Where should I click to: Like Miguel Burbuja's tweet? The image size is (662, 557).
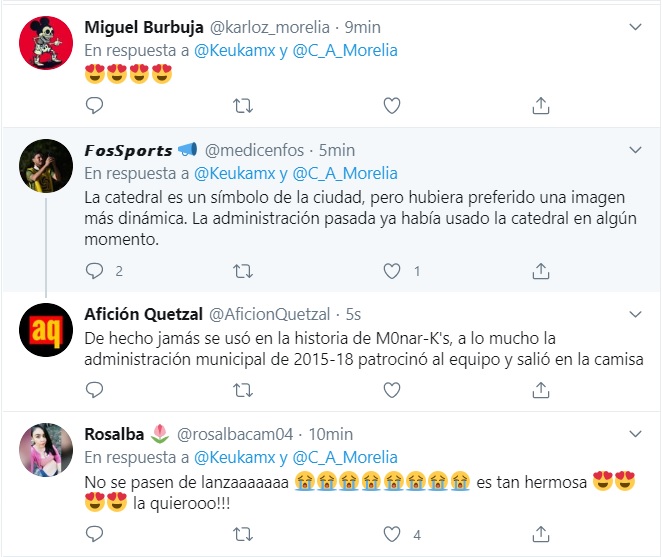pyautogui.click(x=392, y=105)
